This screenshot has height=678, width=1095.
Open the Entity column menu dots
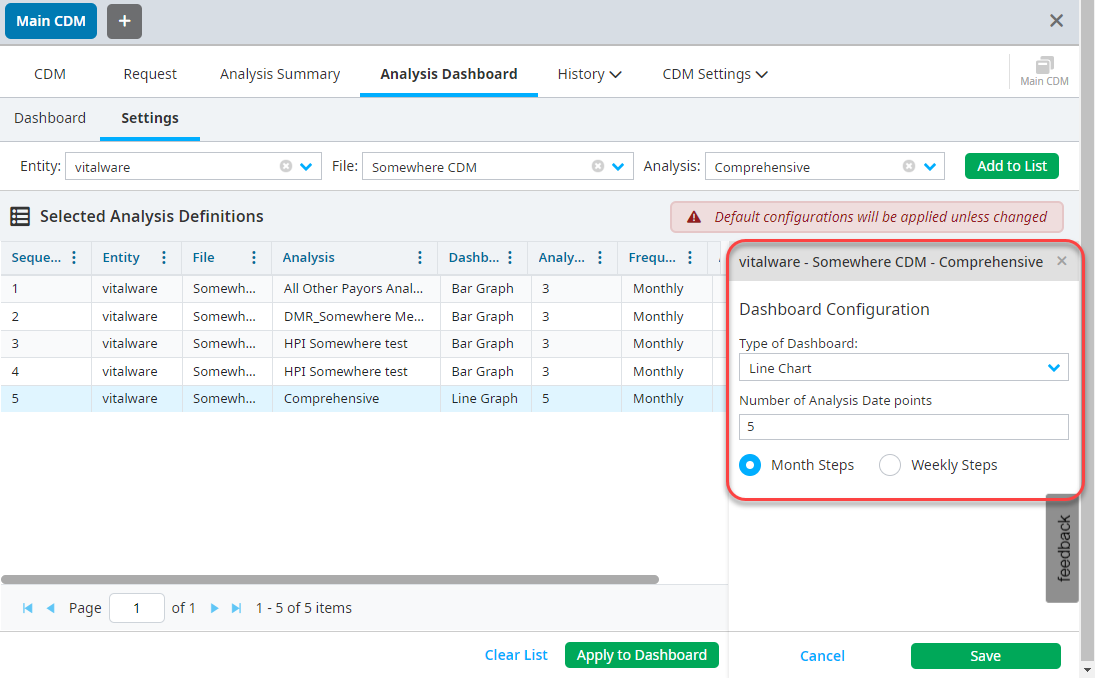(x=164, y=258)
